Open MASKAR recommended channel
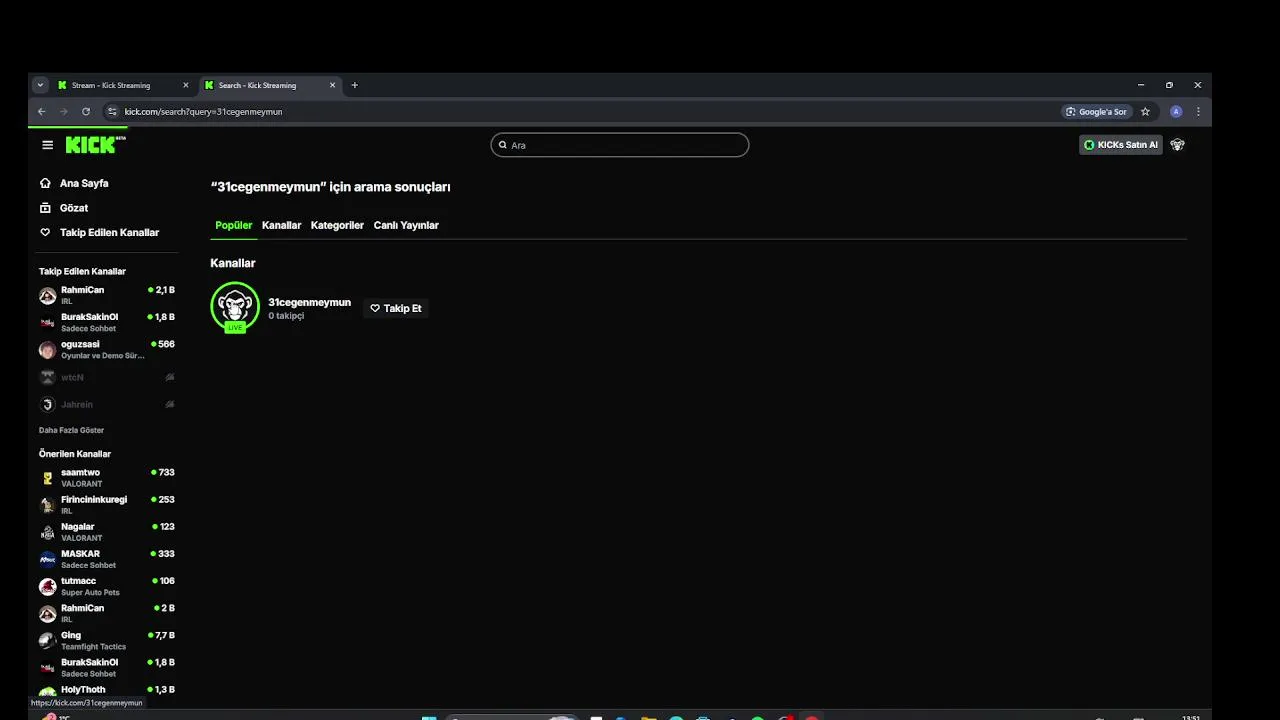1280x720 pixels. coord(107,558)
